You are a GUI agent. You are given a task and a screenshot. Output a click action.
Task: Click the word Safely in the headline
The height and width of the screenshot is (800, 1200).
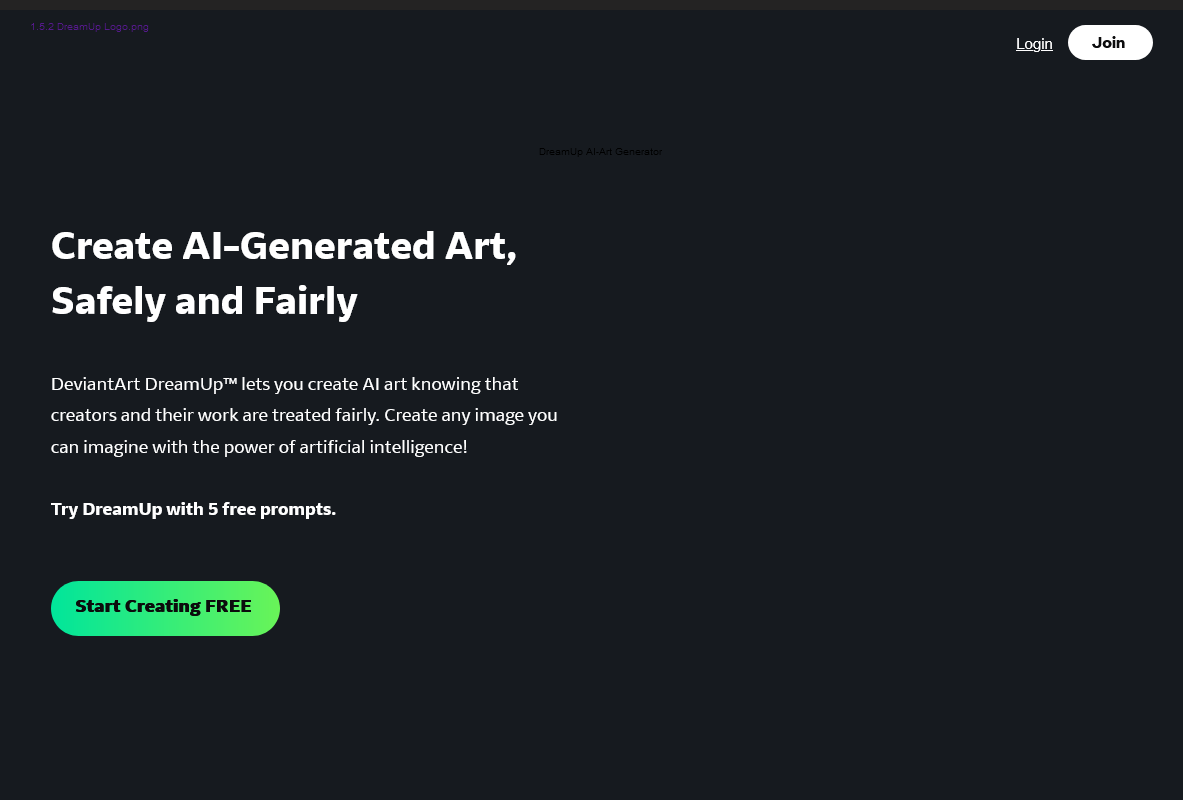109,301
